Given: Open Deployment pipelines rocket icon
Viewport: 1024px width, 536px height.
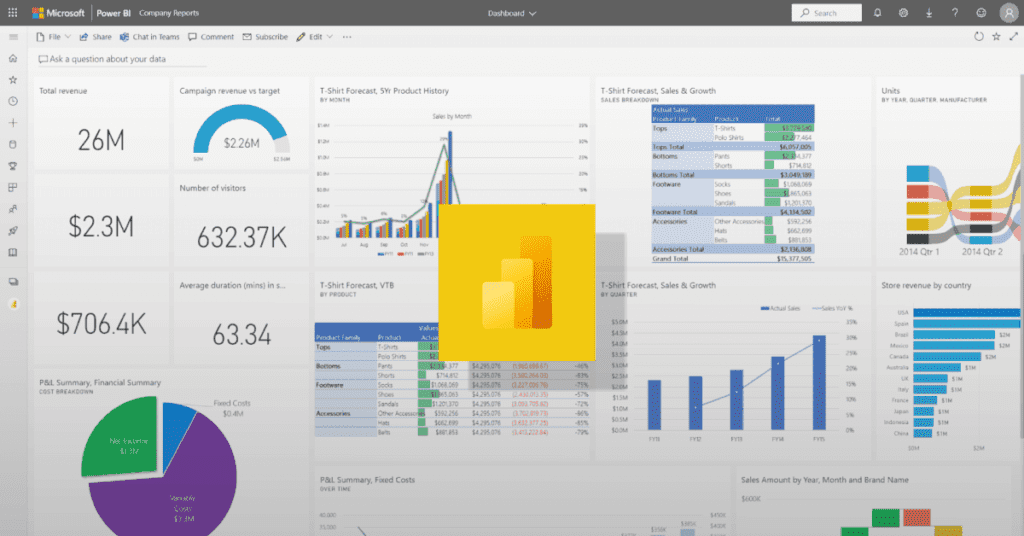Looking at the screenshot, I should (x=13, y=230).
